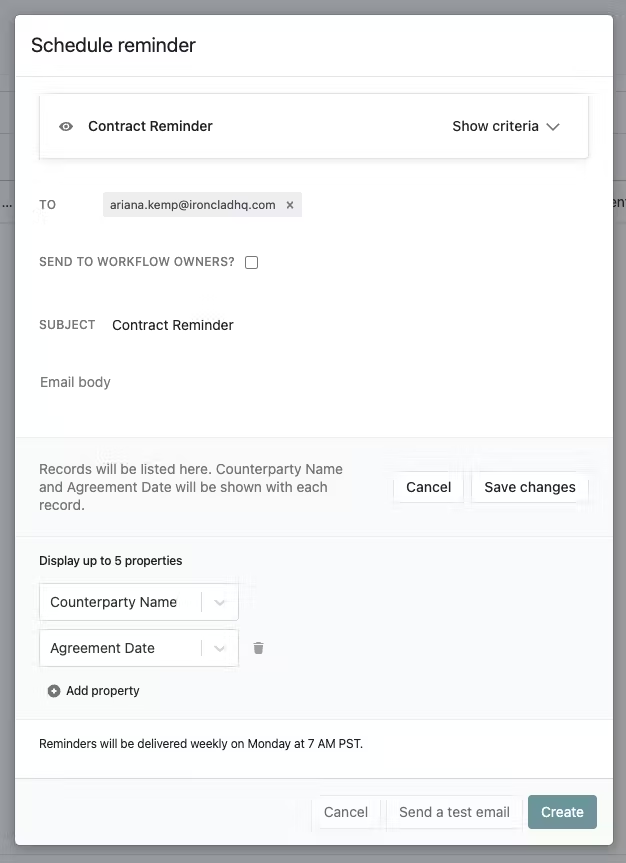Screen dimensions: 626x863
Task: Remove ariana.kemp@ironcladhq.com recipient with the x
Action: coord(290,205)
